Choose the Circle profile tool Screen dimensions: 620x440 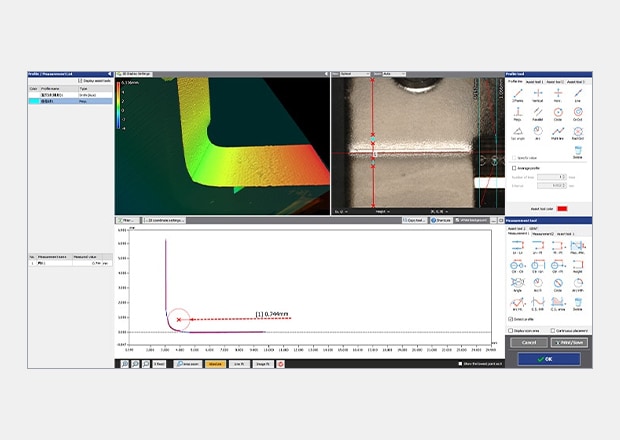[558, 112]
